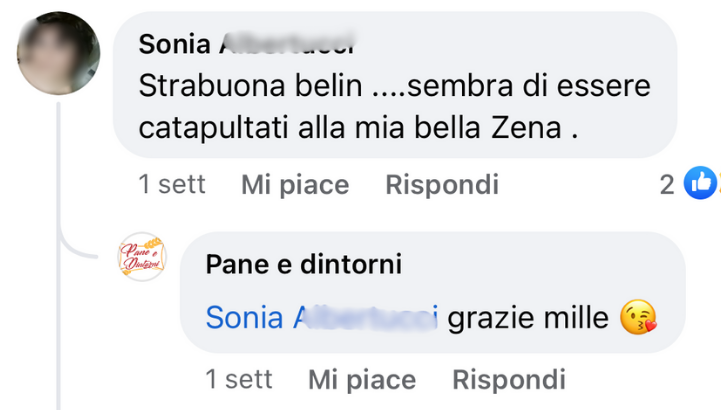
Task: Like the Pane e dintorni reply
Action: click(x=361, y=380)
